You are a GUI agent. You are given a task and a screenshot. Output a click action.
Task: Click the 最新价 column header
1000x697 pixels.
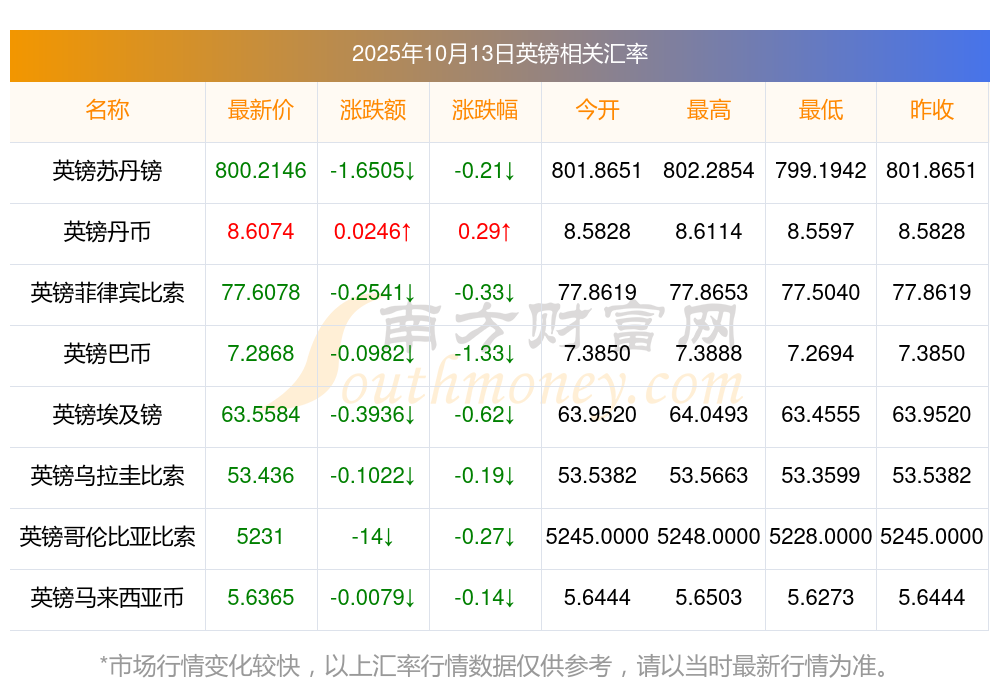(x=261, y=111)
